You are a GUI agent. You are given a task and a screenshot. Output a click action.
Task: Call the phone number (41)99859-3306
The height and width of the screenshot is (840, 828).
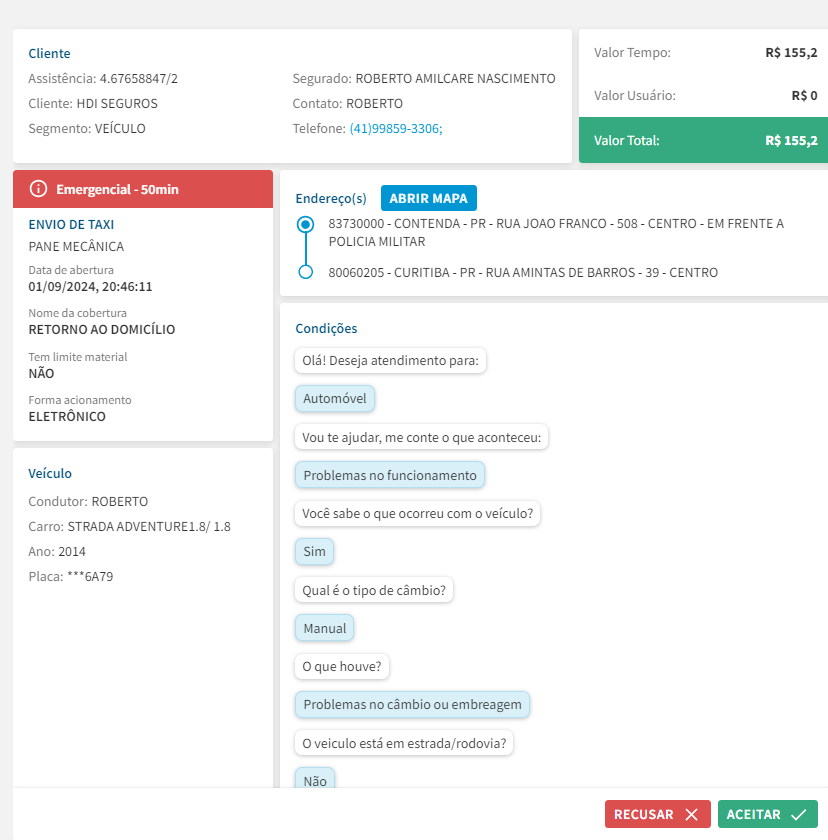395,129
